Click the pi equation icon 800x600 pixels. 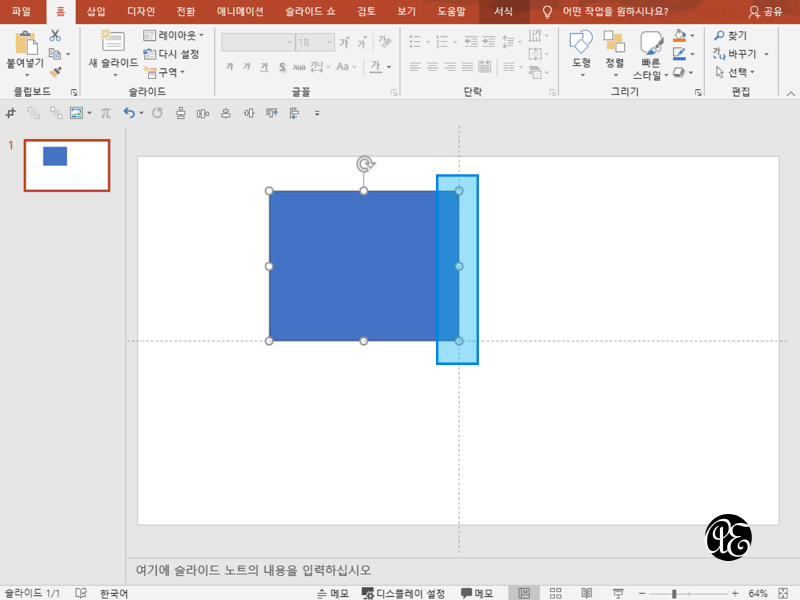point(106,113)
